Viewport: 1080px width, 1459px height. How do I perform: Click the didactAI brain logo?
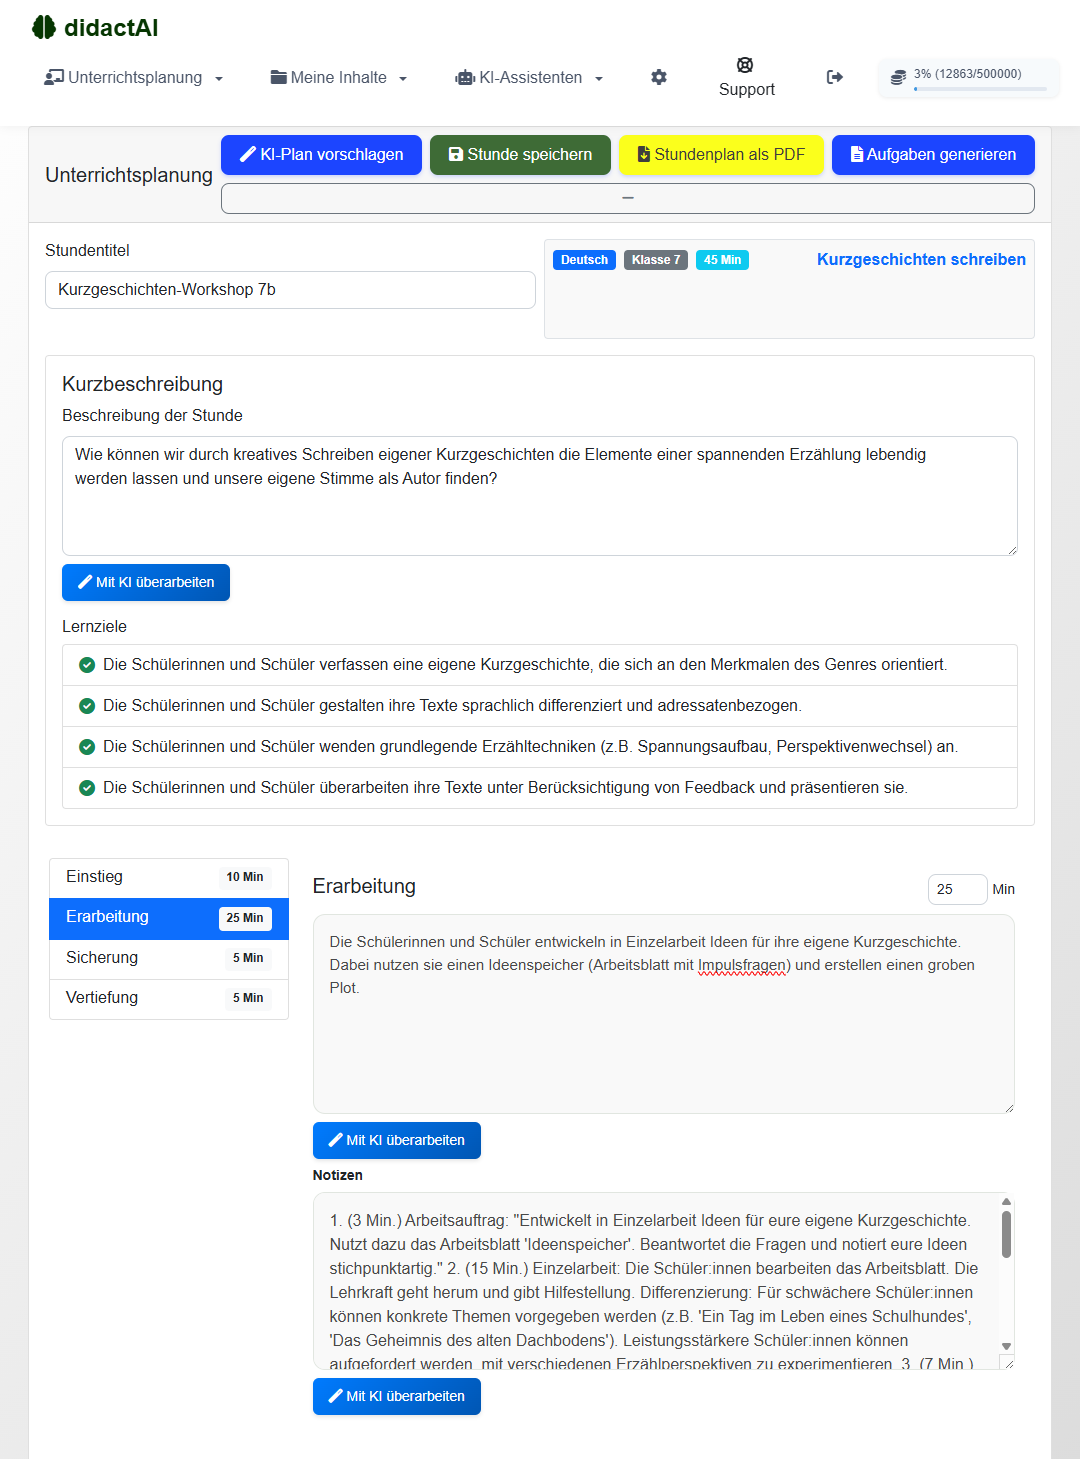coord(44,27)
